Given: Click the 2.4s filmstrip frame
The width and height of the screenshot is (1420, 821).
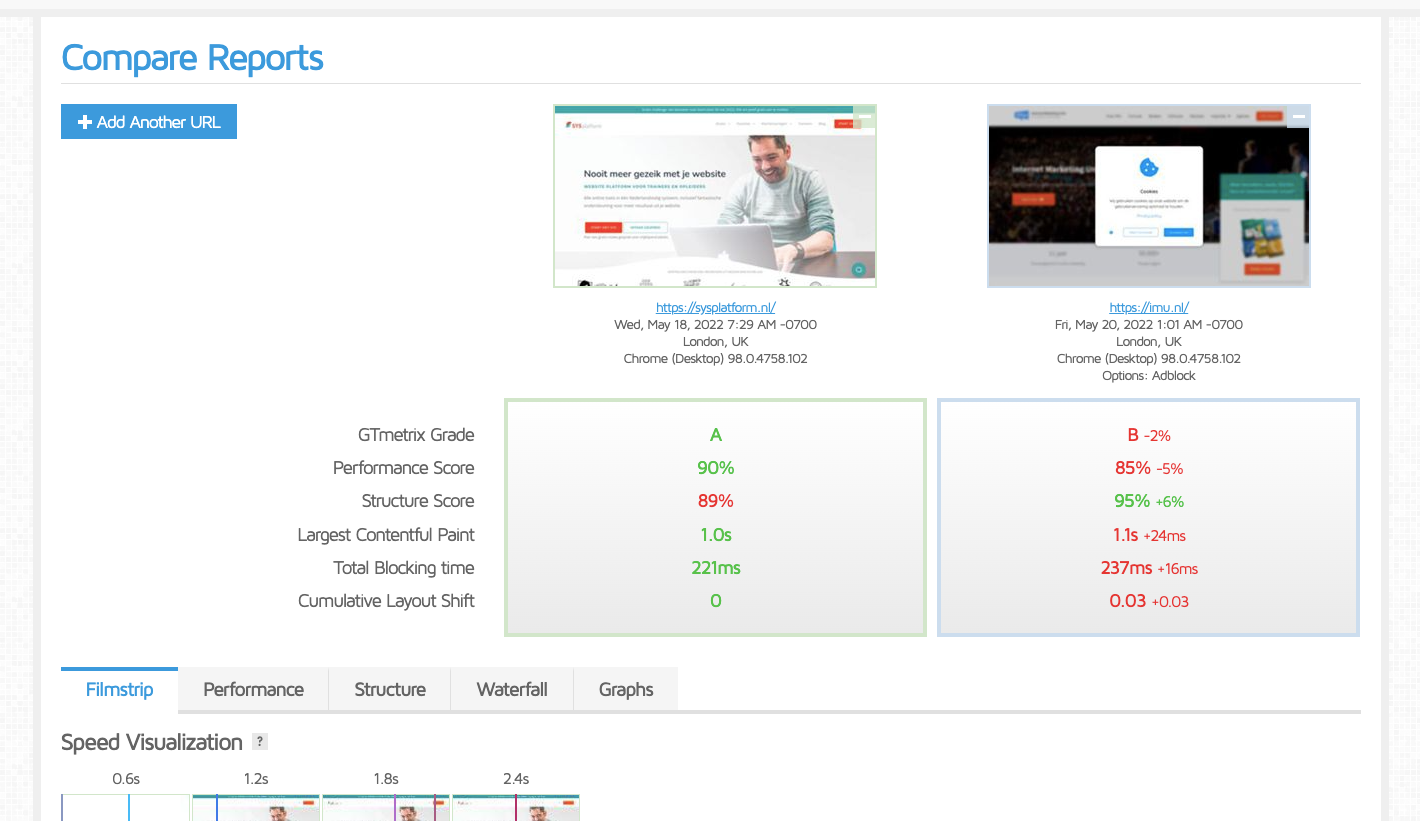Looking at the screenshot, I should 516,807.
